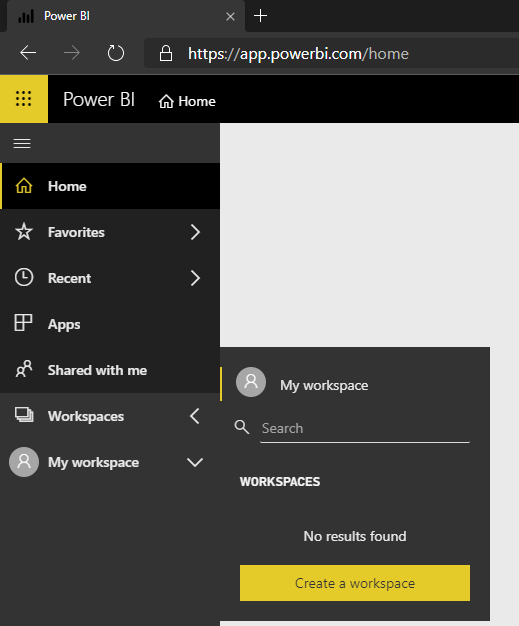Choose My workspace in the flyout

pos(355,384)
